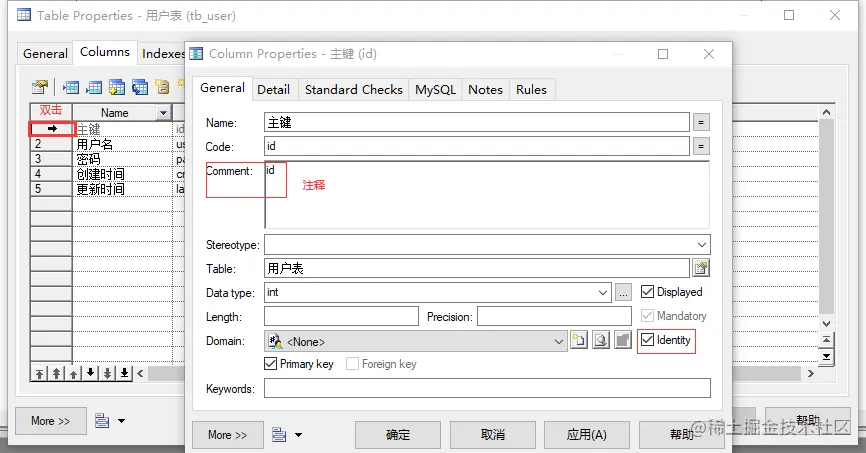Click the Insert a Row toolbar icon
866x453 pixels.
[x=71, y=87]
